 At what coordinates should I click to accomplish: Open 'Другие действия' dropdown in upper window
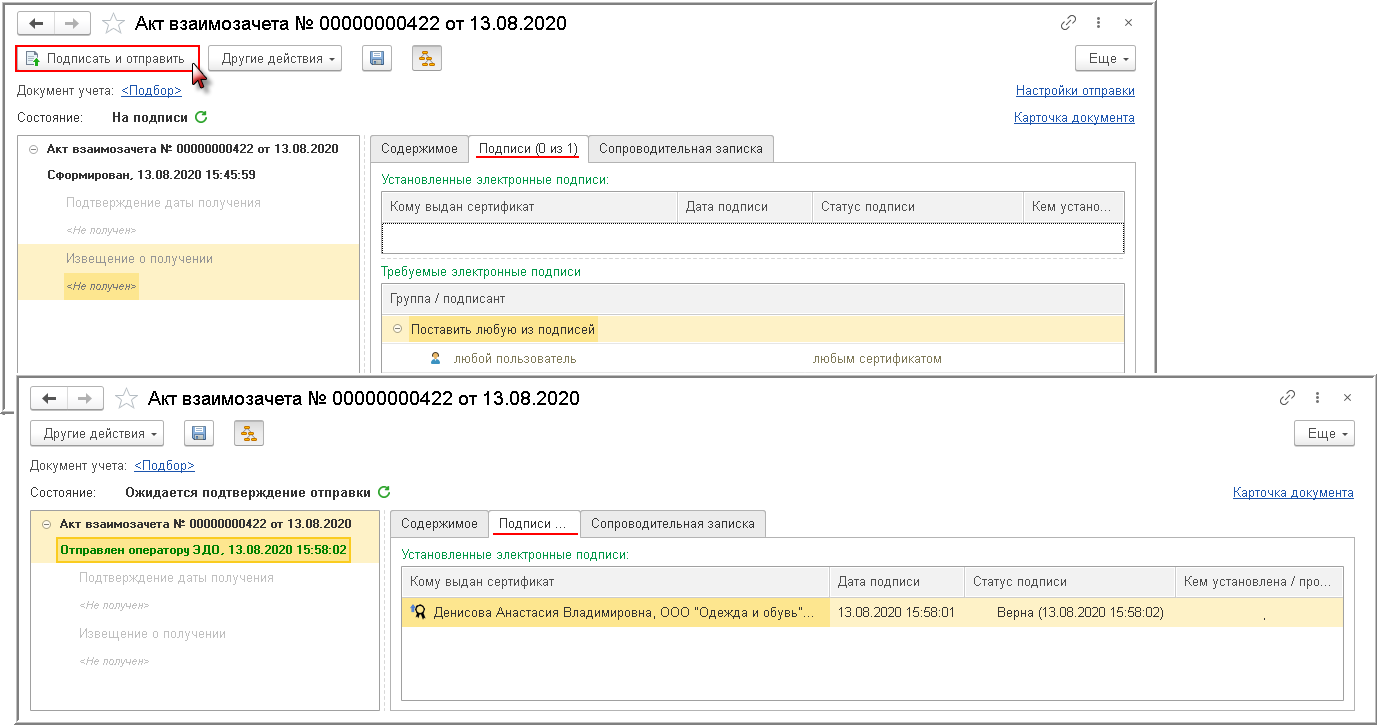pyautogui.click(x=275, y=59)
